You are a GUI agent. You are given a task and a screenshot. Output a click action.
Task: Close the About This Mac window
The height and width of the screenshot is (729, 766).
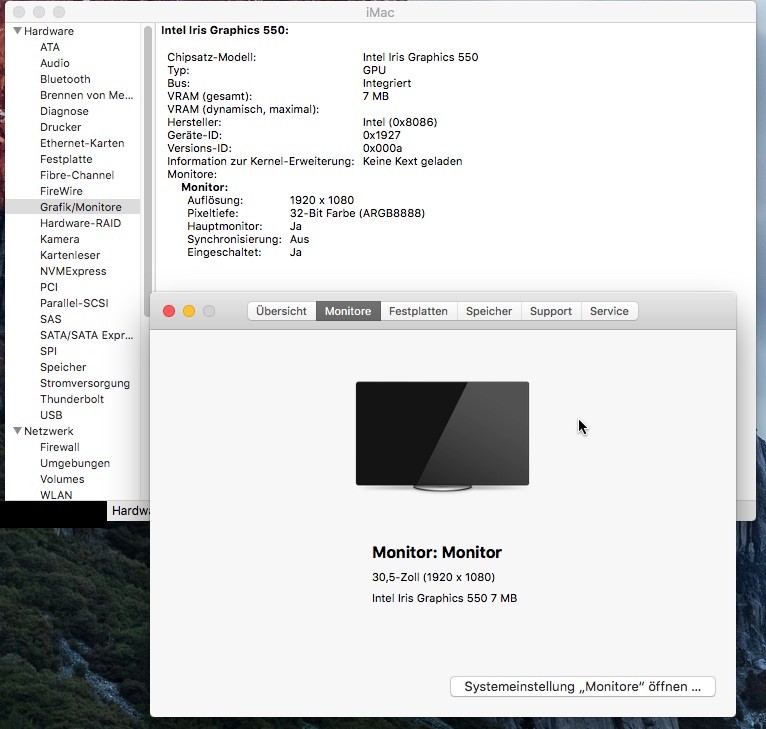click(169, 311)
